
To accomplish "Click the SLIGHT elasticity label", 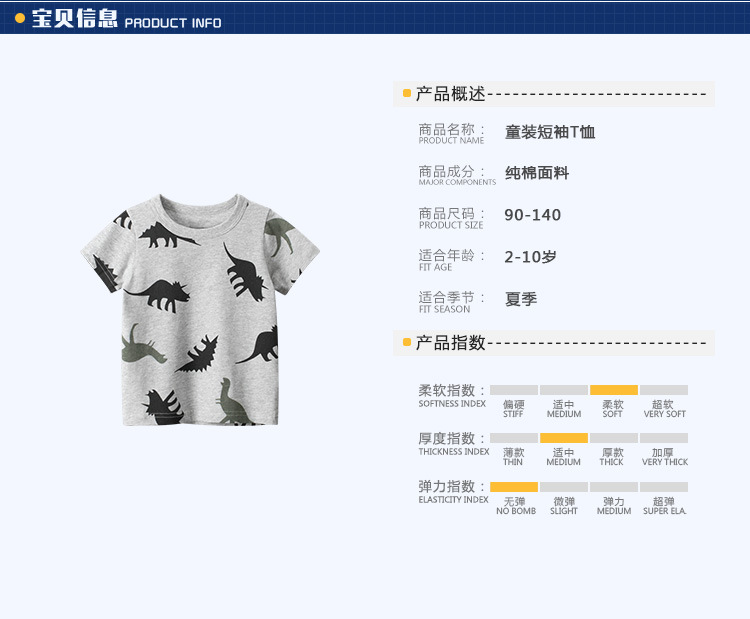I will point(563,511).
